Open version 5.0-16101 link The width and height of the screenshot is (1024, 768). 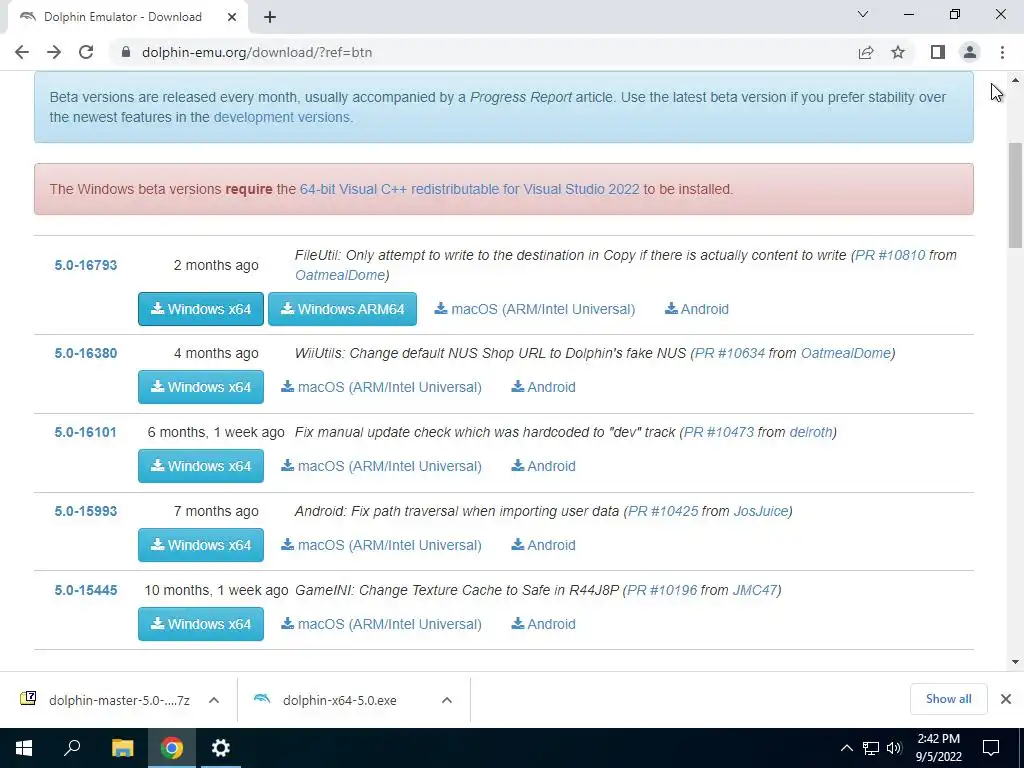(x=86, y=432)
